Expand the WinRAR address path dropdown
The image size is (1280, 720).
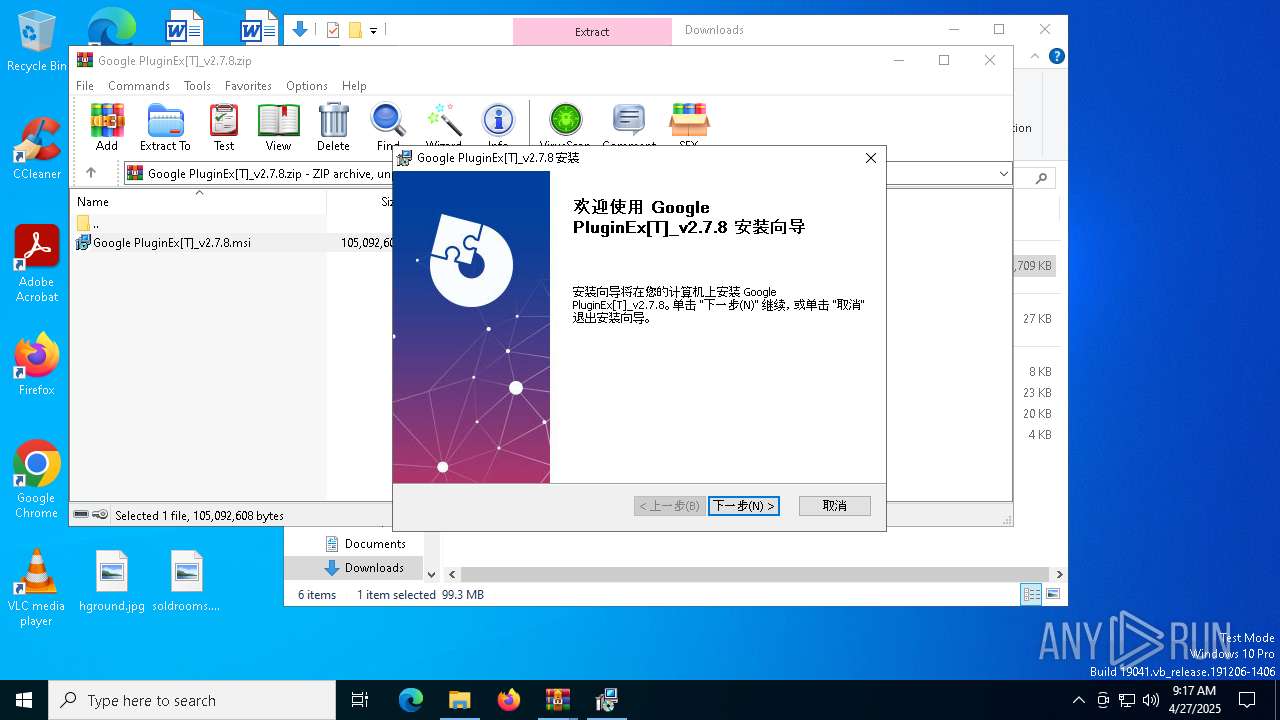[1003, 174]
